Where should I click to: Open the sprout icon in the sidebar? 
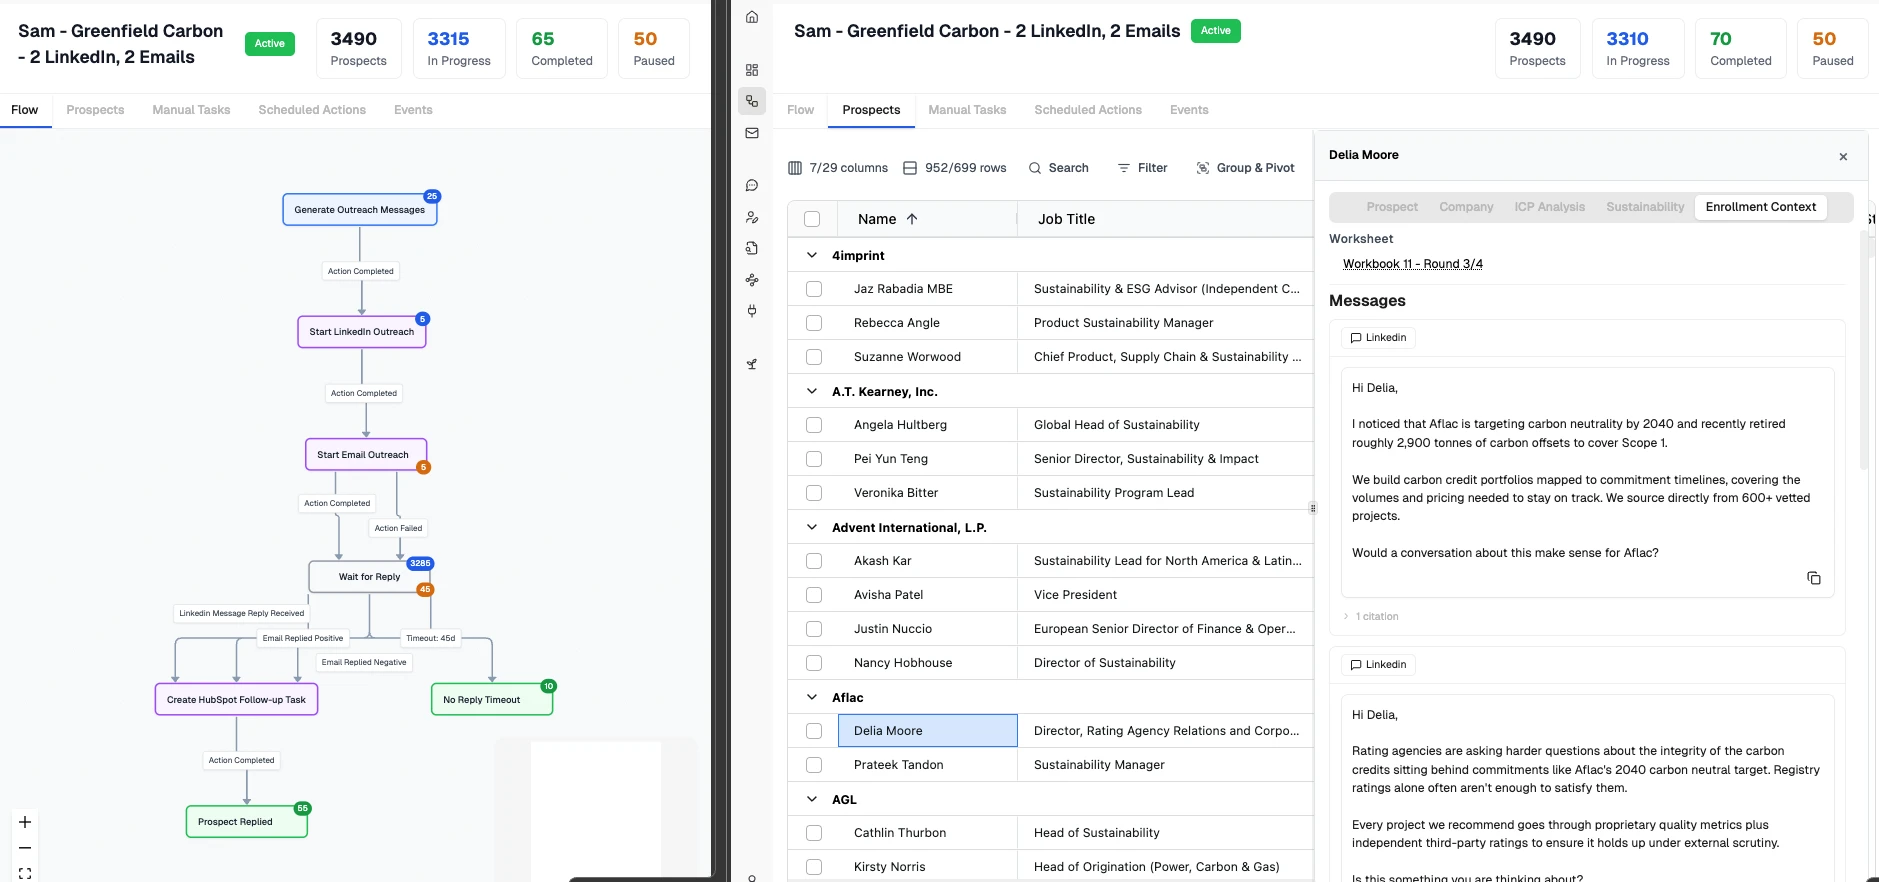pyautogui.click(x=752, y=364)
